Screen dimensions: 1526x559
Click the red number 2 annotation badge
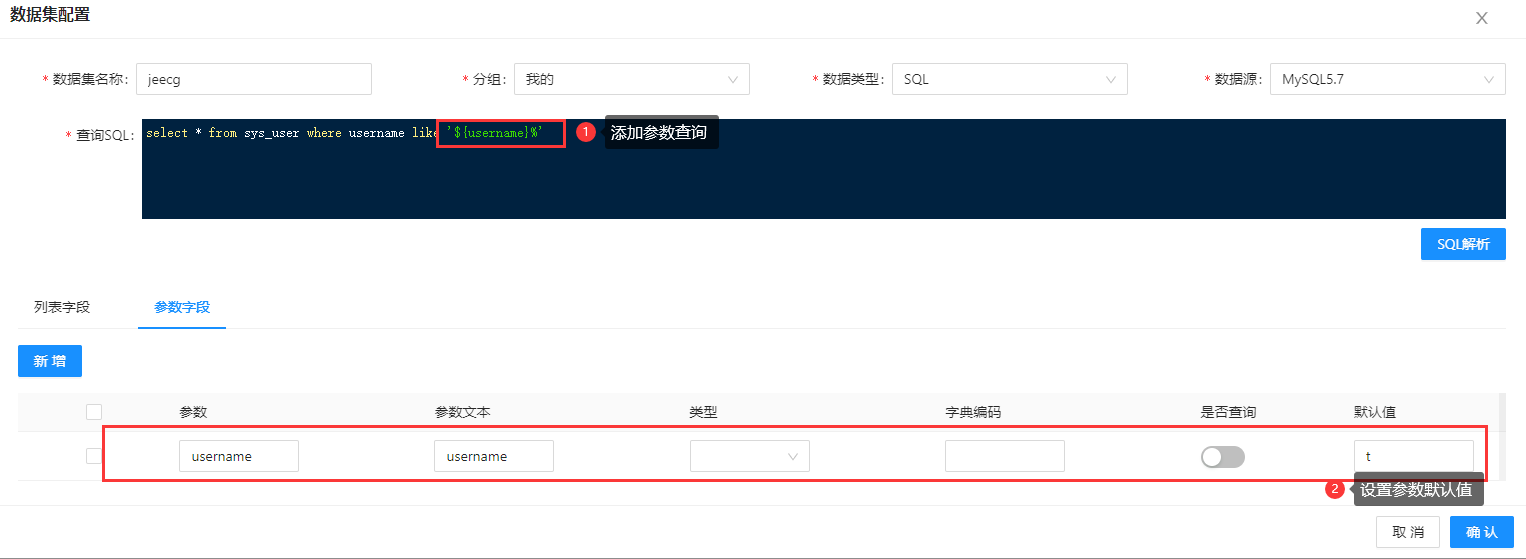(x=1334, y=489)
